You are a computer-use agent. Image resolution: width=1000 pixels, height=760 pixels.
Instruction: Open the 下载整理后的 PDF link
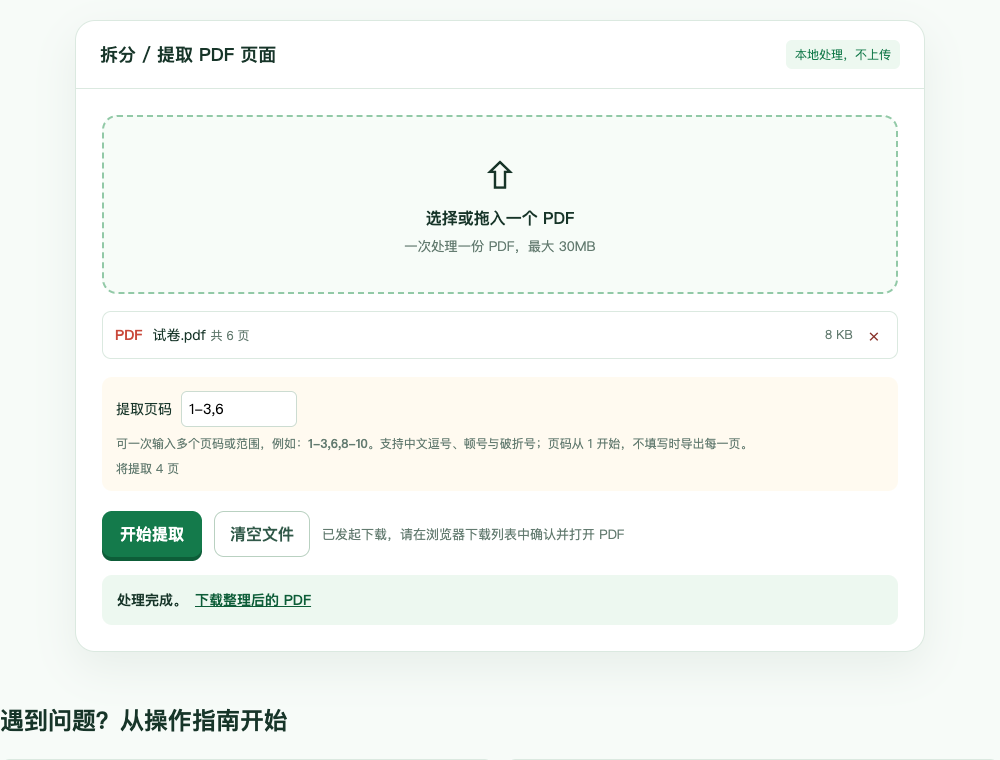click(253, 600)
